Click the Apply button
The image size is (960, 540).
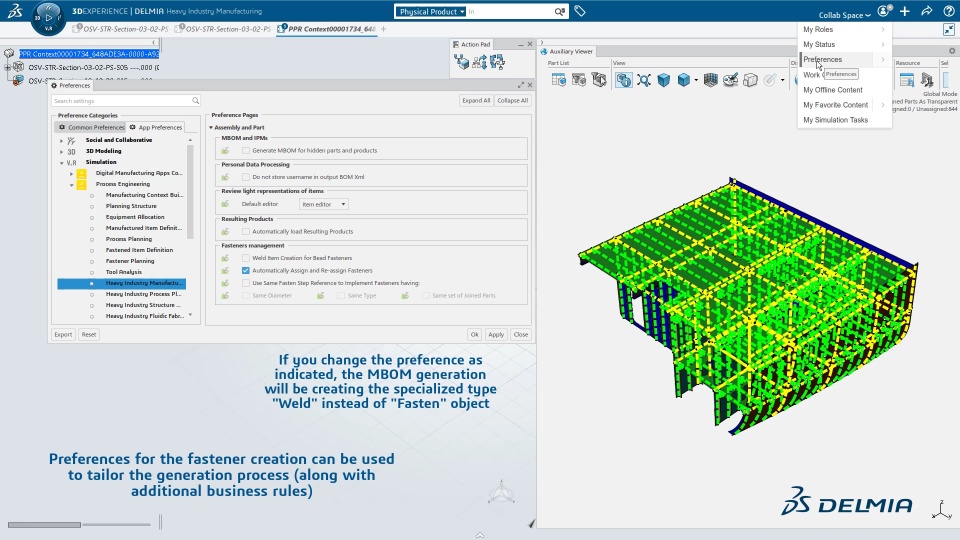tap(496, 334)
